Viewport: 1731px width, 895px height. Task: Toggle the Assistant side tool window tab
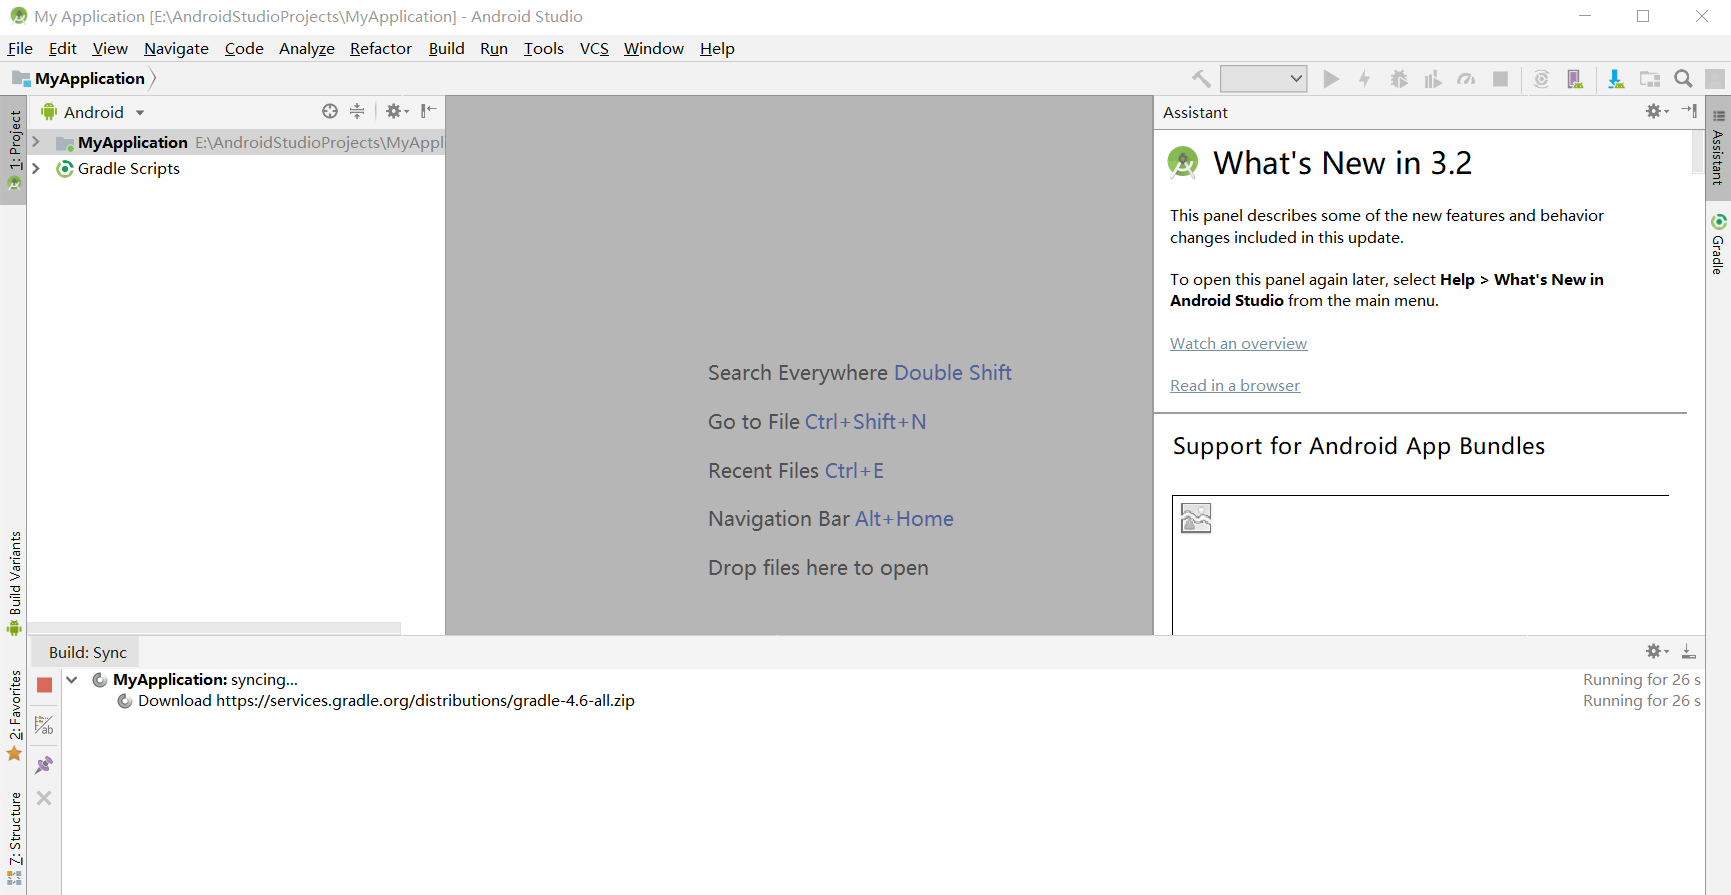coord(1718,146)
